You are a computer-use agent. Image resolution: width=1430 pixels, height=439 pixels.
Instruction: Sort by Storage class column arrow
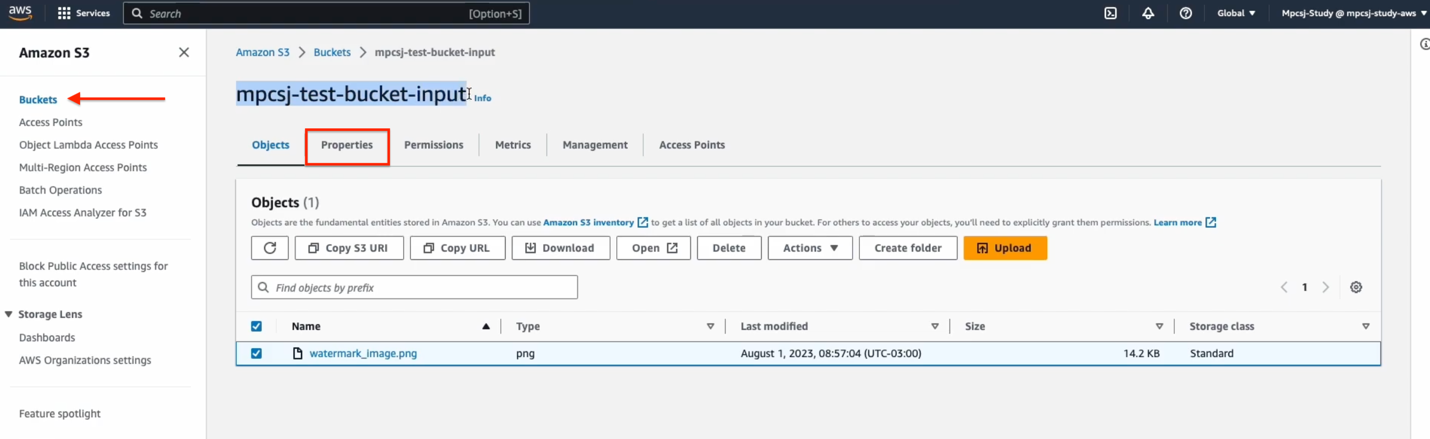click(x=1366, y=326)
